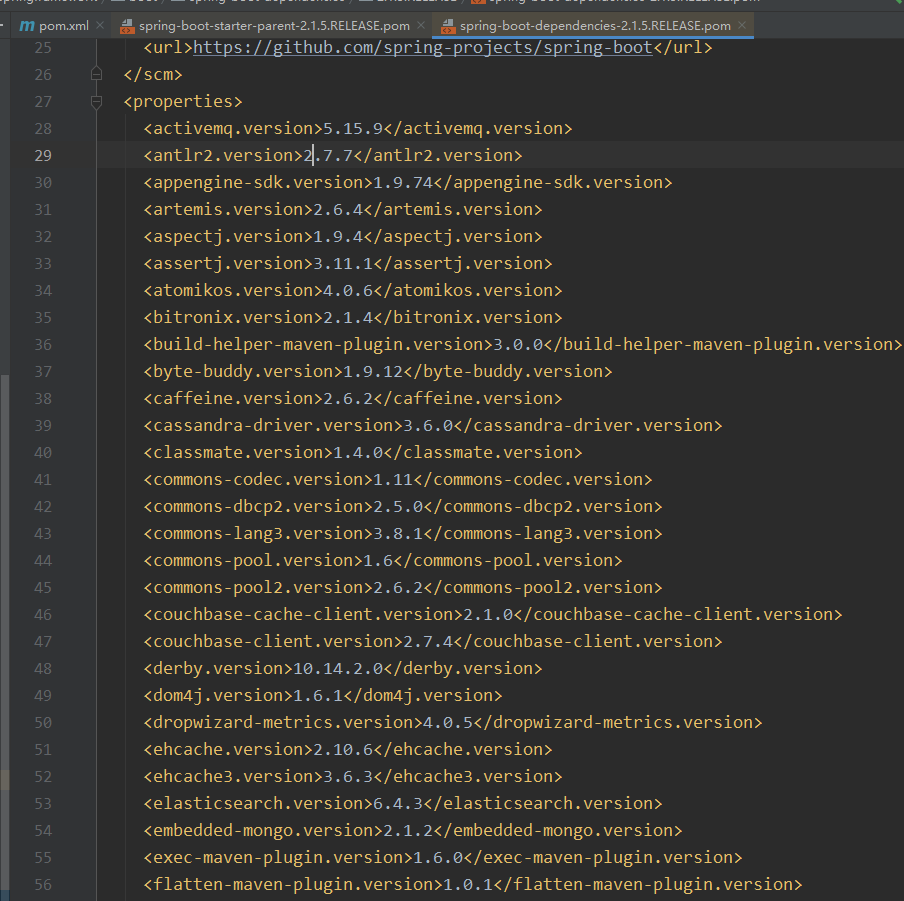Click the activemq.version 5.15.9 line
This screenshot has width=904, height=901.
pos(358,129)
